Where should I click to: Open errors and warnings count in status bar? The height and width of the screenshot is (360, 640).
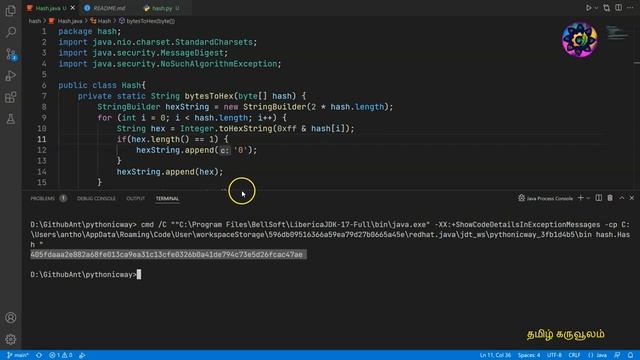click(61, 355)
